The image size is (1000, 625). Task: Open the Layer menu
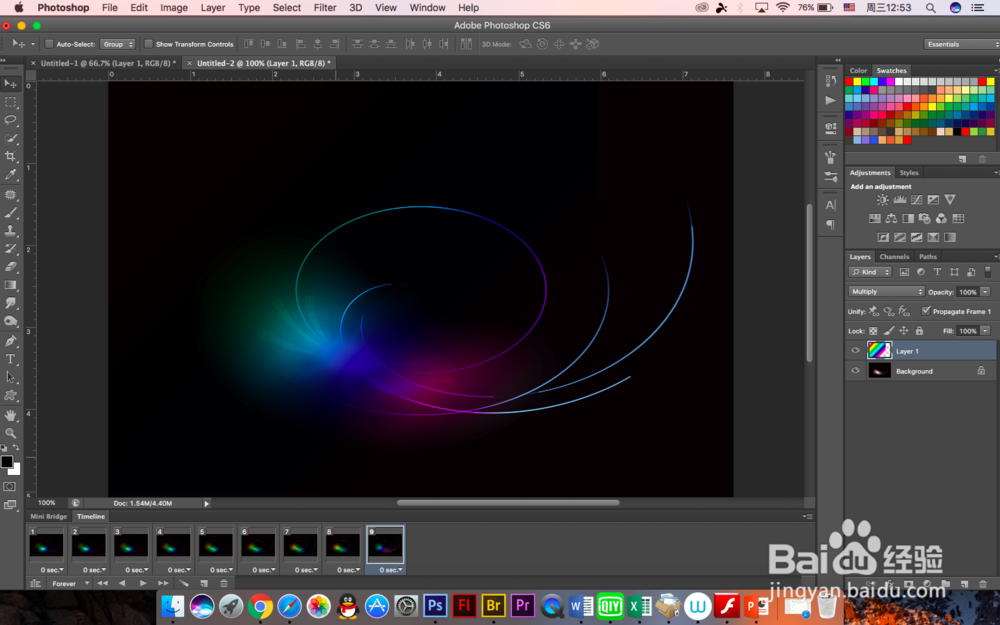212,8
